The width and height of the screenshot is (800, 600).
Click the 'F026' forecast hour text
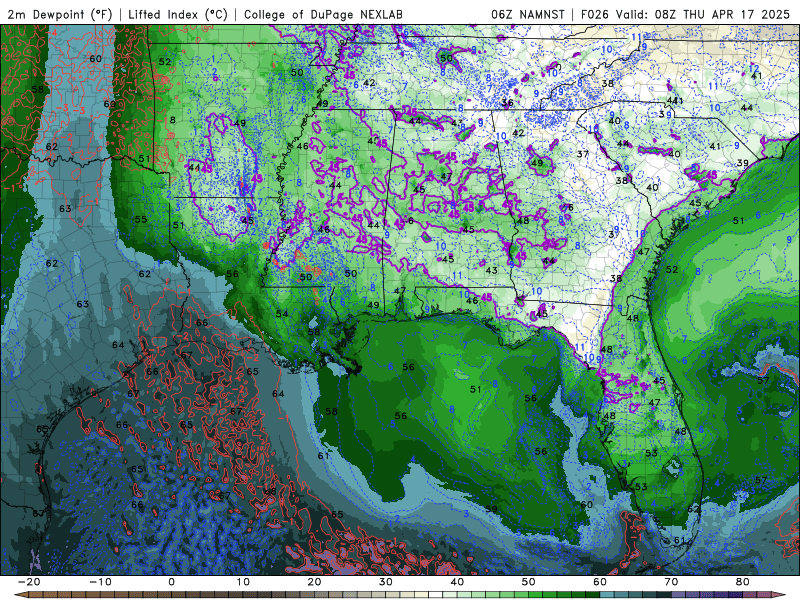pos(595,14)
